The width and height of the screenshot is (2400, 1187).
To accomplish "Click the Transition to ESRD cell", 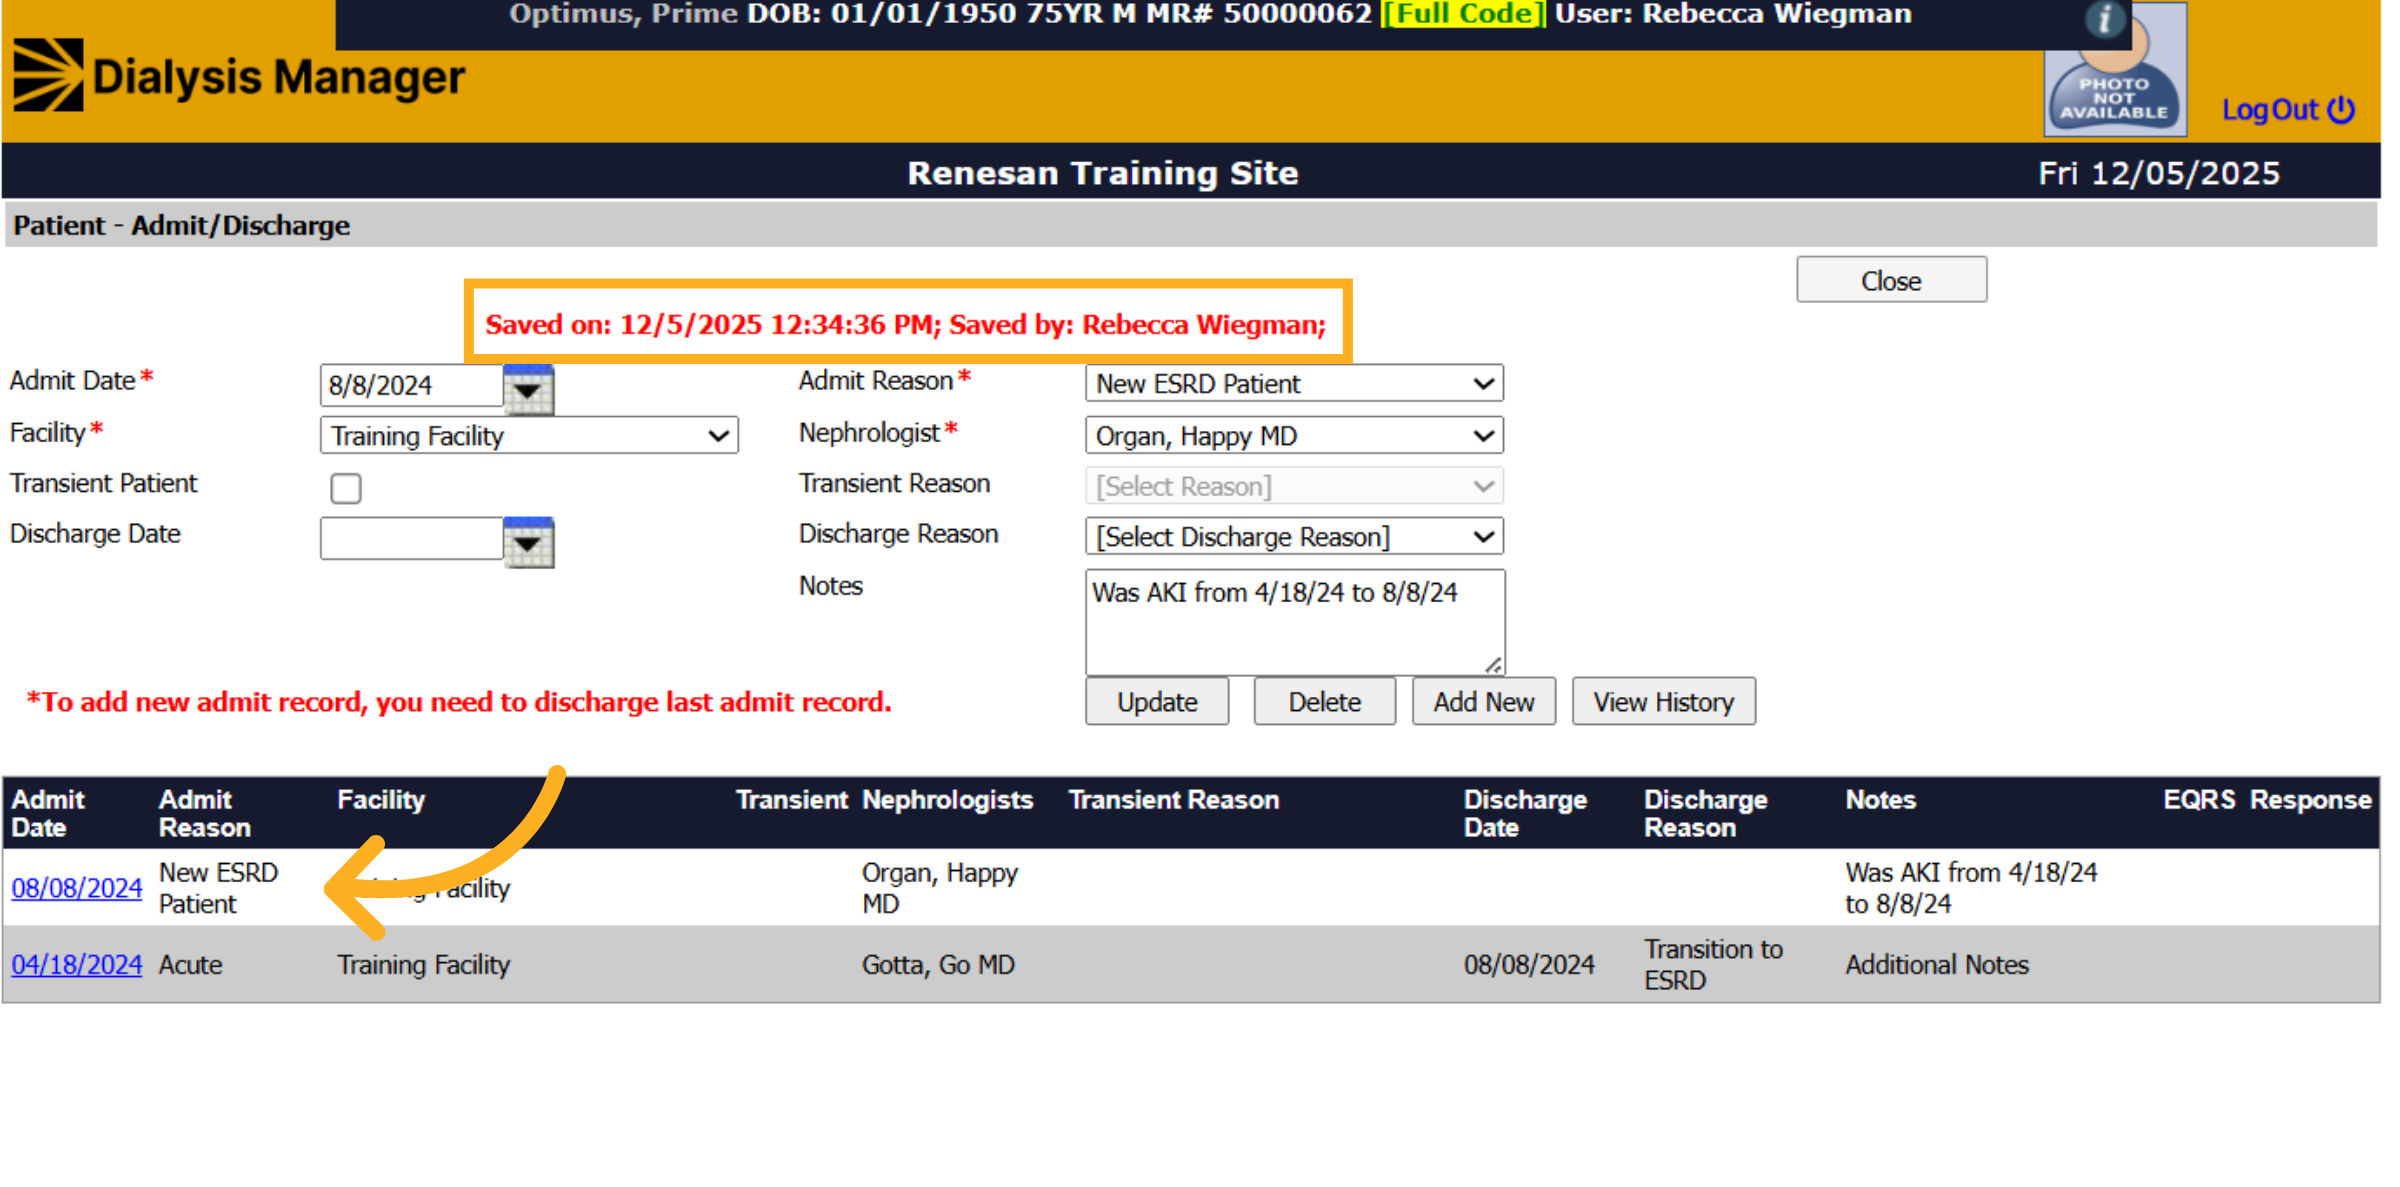I will (x=1713, y=965).
